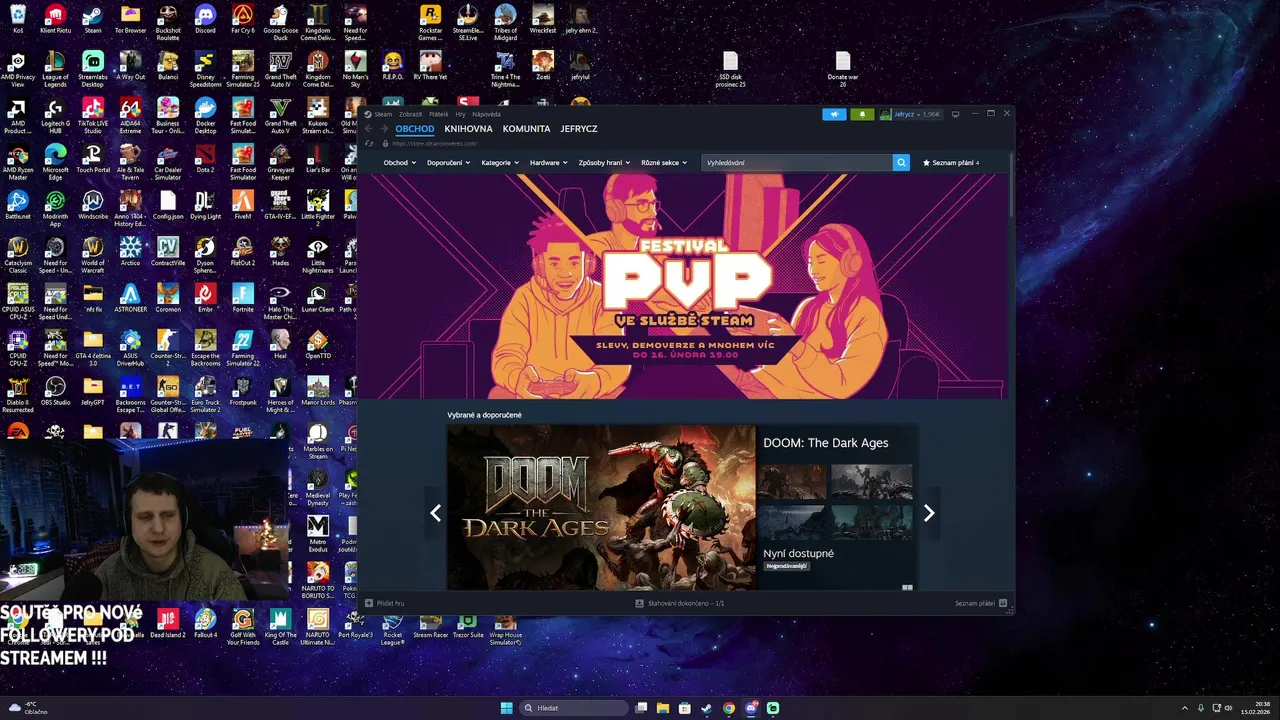The width and height of the screenshot is (1280, 720).
Task: Open the taskbar clock and date
Action: tap(1255, 708)
